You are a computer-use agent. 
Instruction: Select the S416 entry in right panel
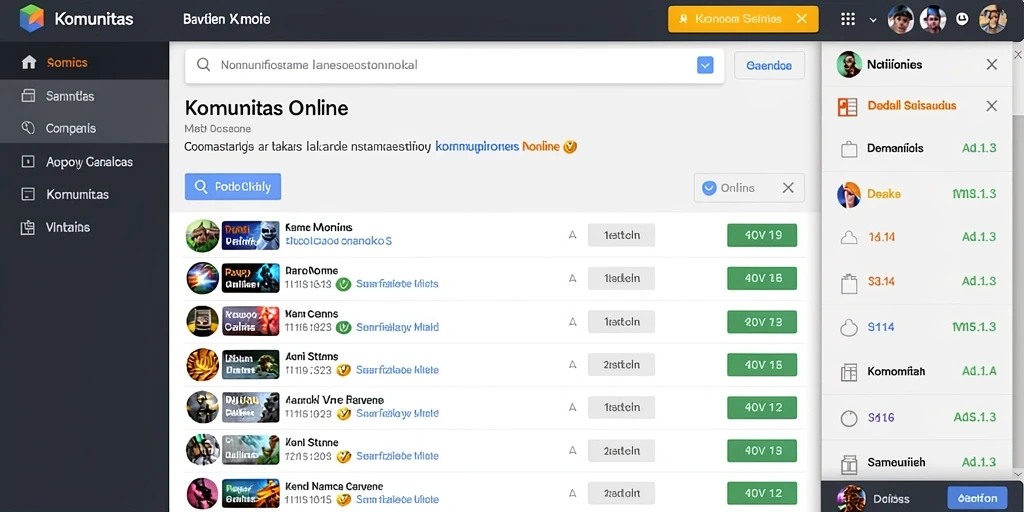(917, 417)
